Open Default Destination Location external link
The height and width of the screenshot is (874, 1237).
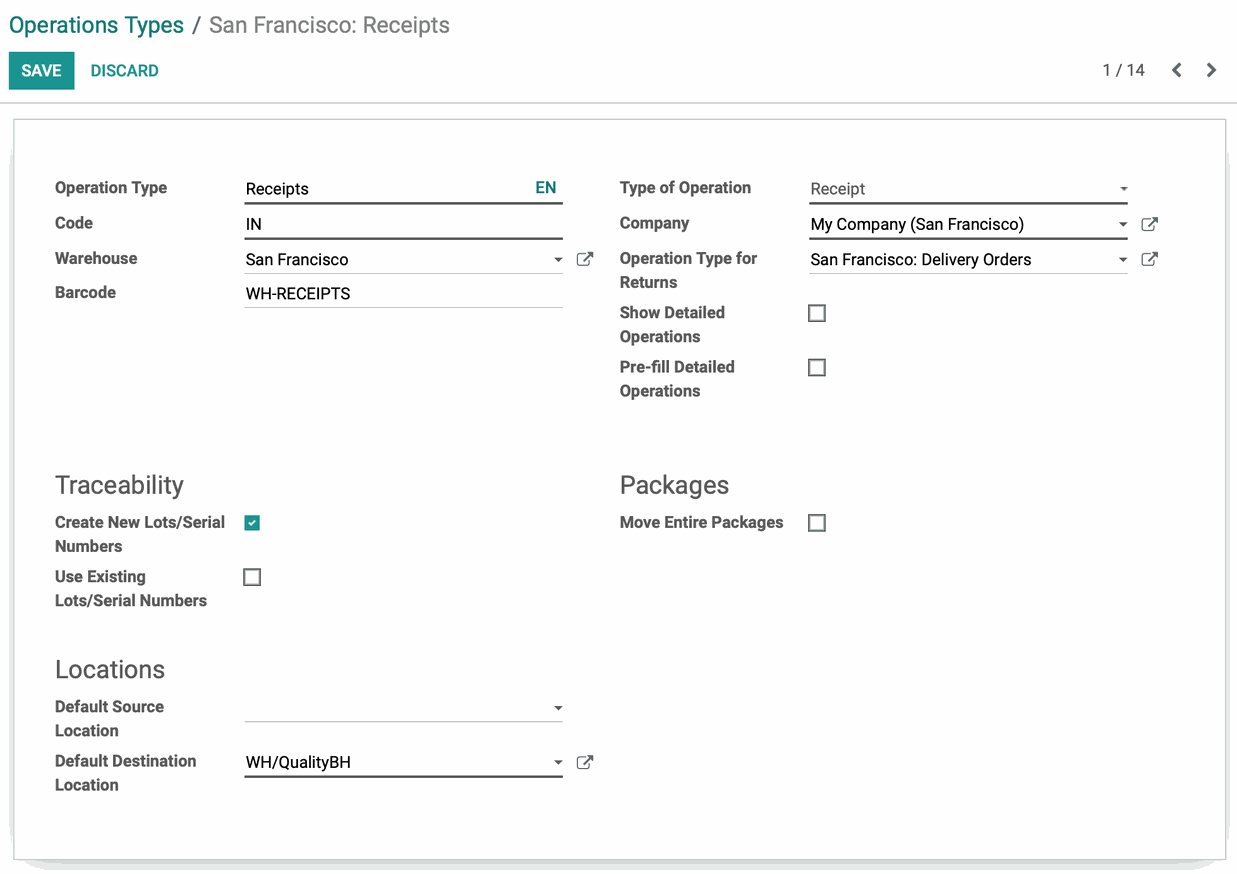[x=585, y=762]
